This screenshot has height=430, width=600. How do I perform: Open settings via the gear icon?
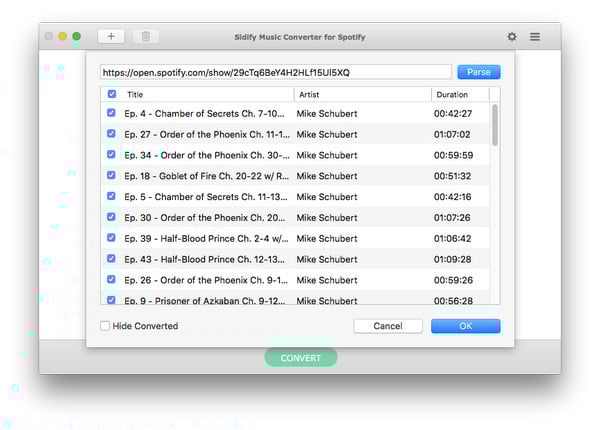[x=512, y=37]
